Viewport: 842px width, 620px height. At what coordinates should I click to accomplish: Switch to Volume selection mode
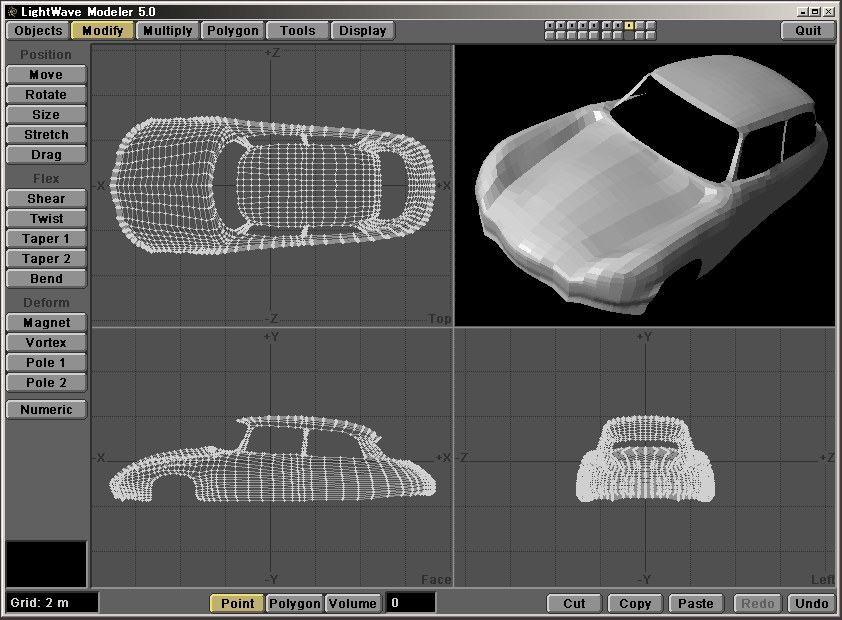[x=353, y=603]
